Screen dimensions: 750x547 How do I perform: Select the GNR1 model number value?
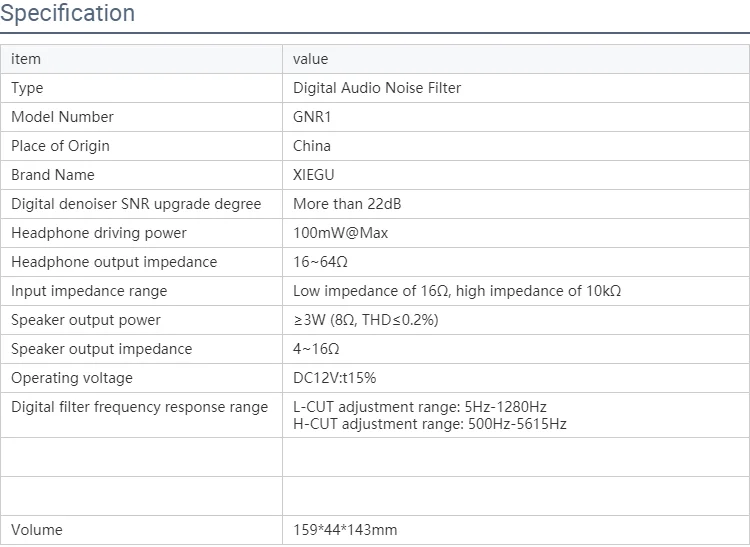coord(312,117)
